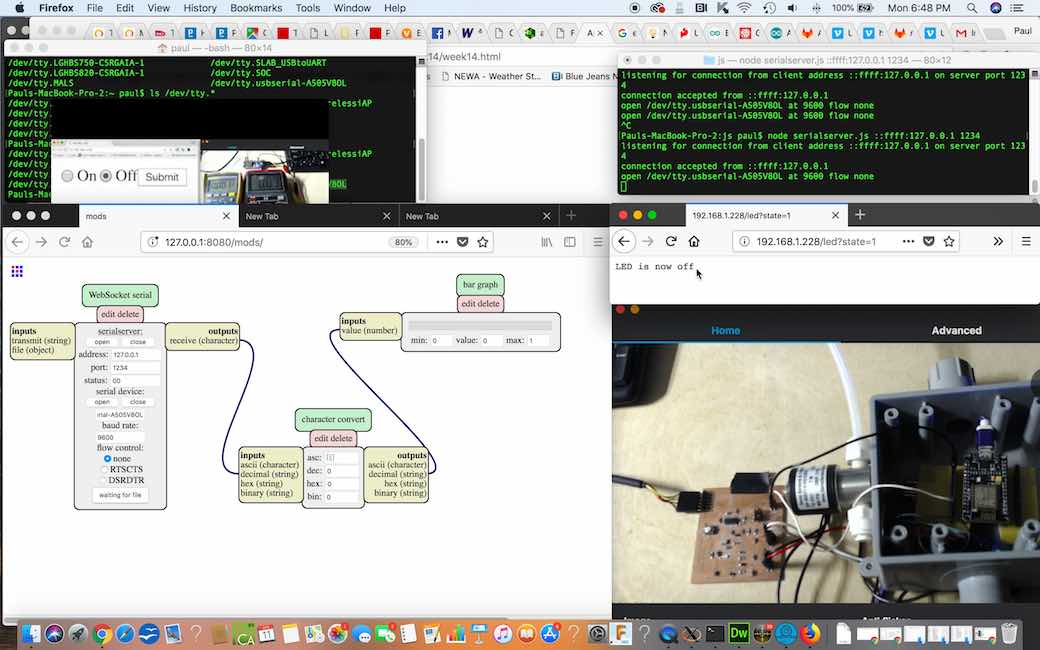1040x650 pixels.
Task: Open home in the 192.168.1.228 window
Action: click(694, 241)
